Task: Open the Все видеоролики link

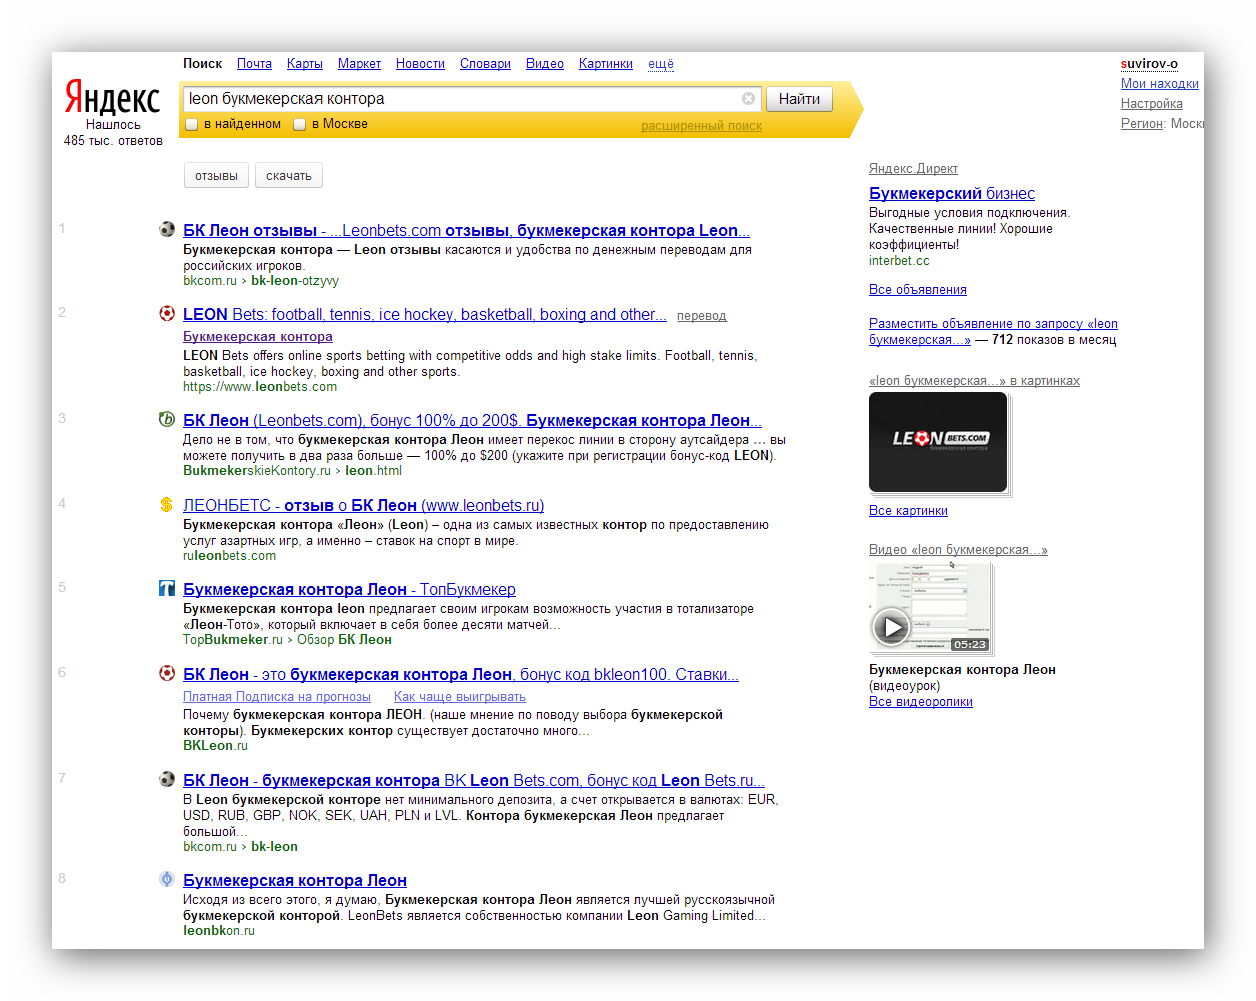Action: [x=921, y=702]
